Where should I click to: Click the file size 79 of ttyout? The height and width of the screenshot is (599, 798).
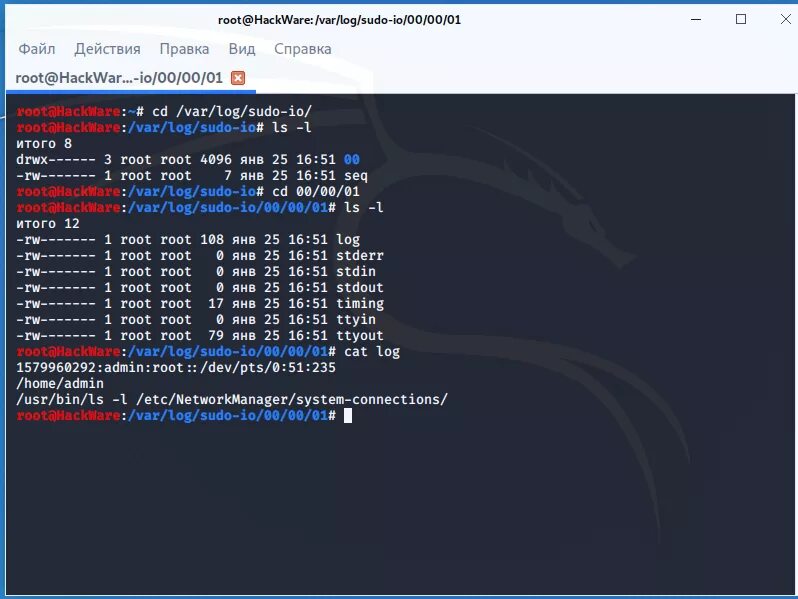pos(216,336)
